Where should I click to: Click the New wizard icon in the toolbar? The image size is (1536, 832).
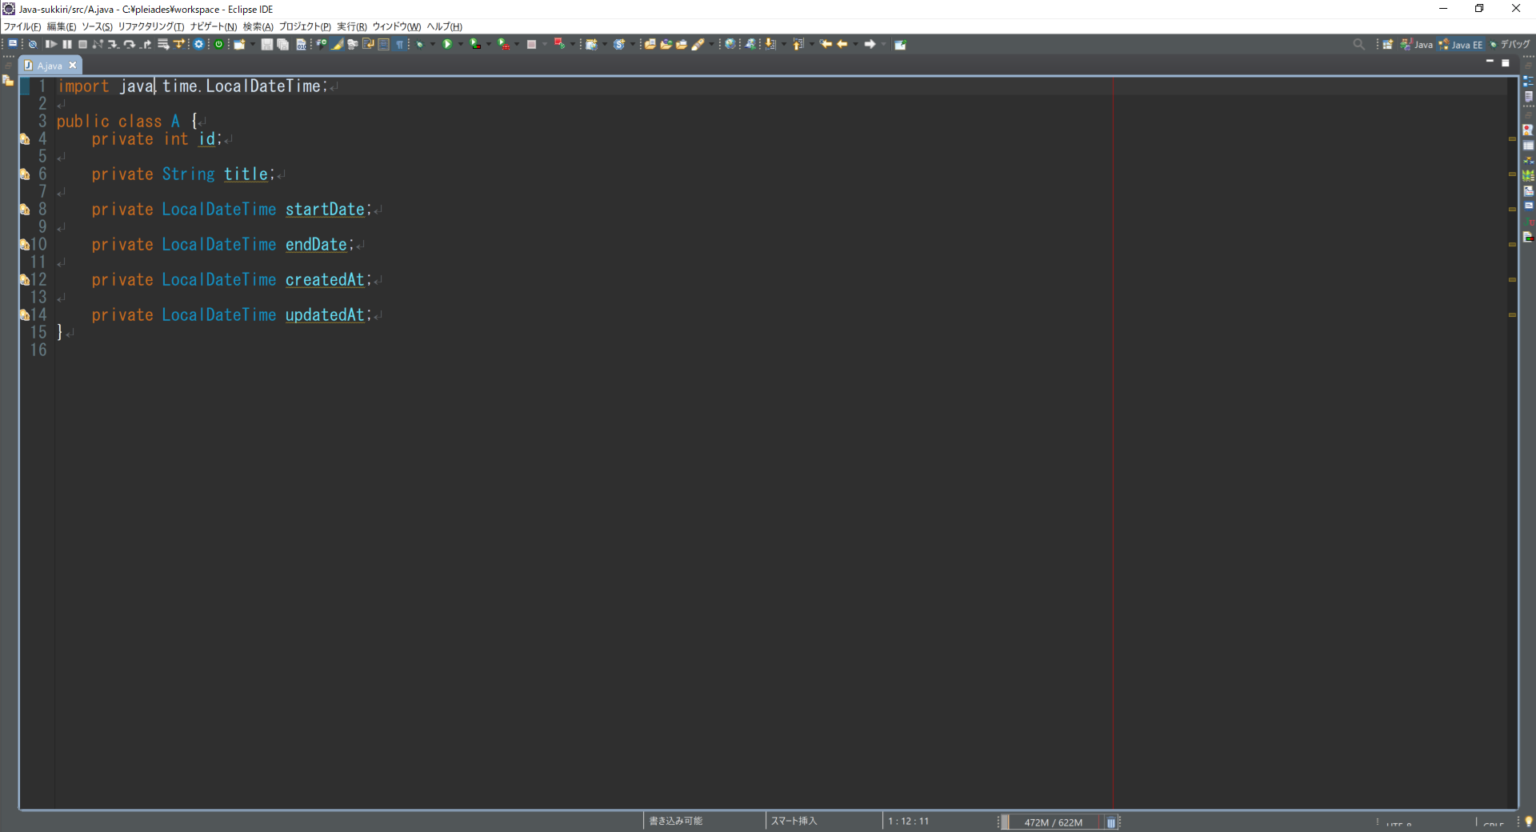coord(240,43)
